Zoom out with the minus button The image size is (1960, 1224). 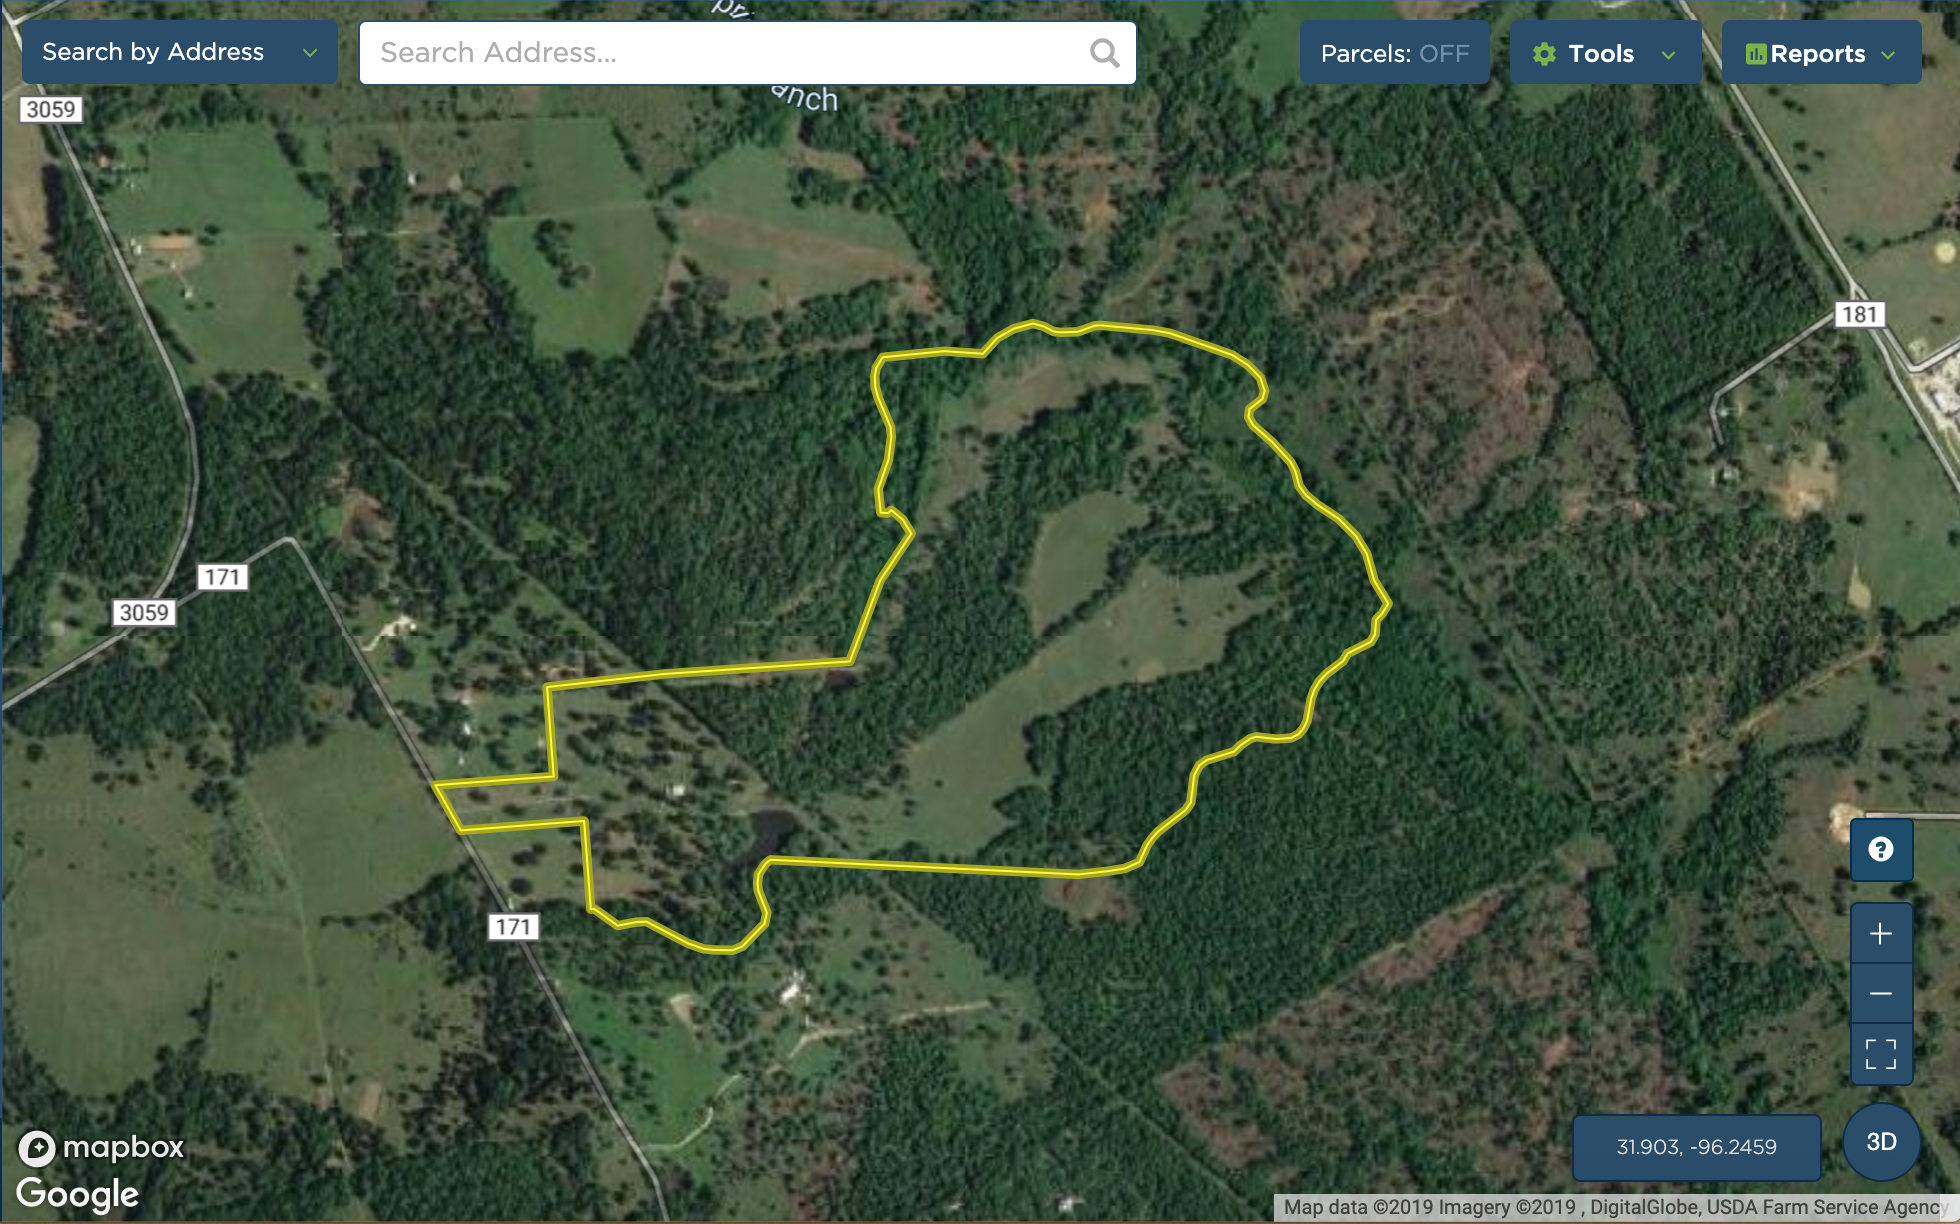(1881, 994)
